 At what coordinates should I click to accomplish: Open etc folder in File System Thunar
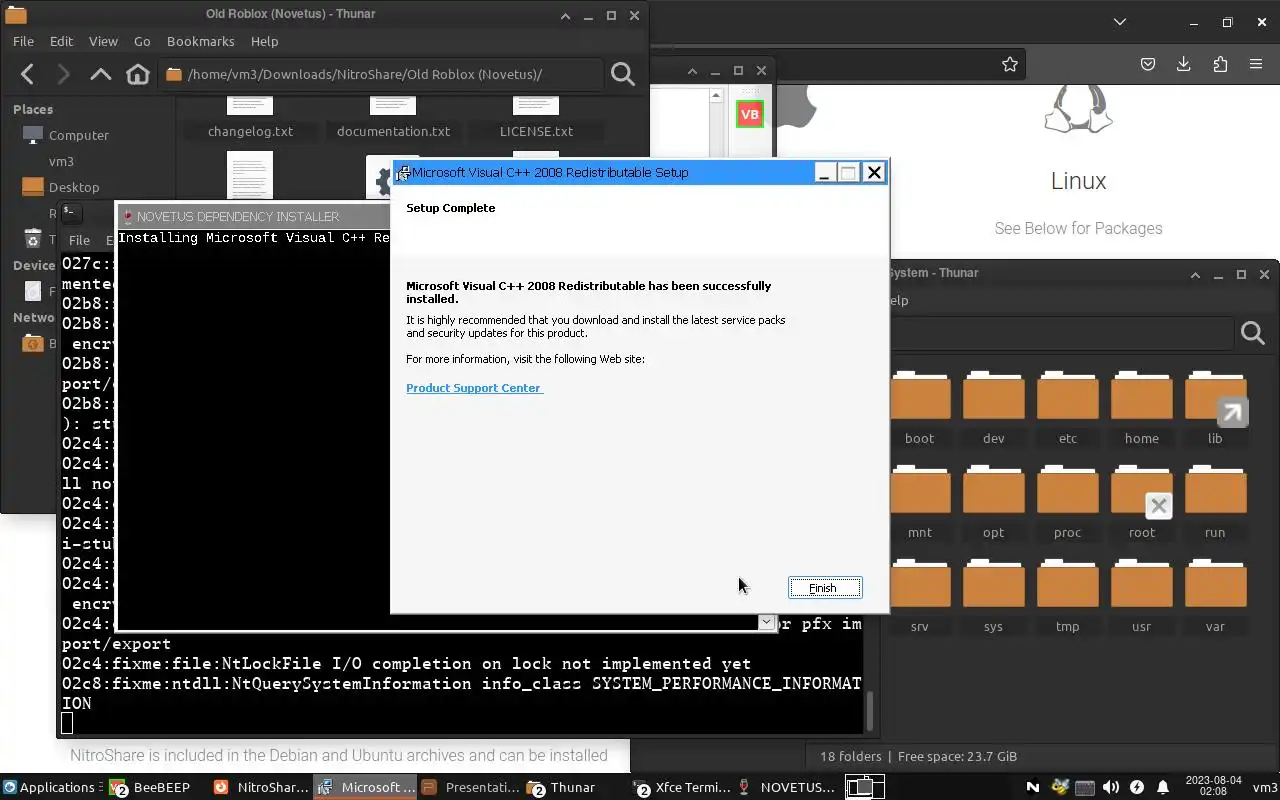click(1067, 407)
